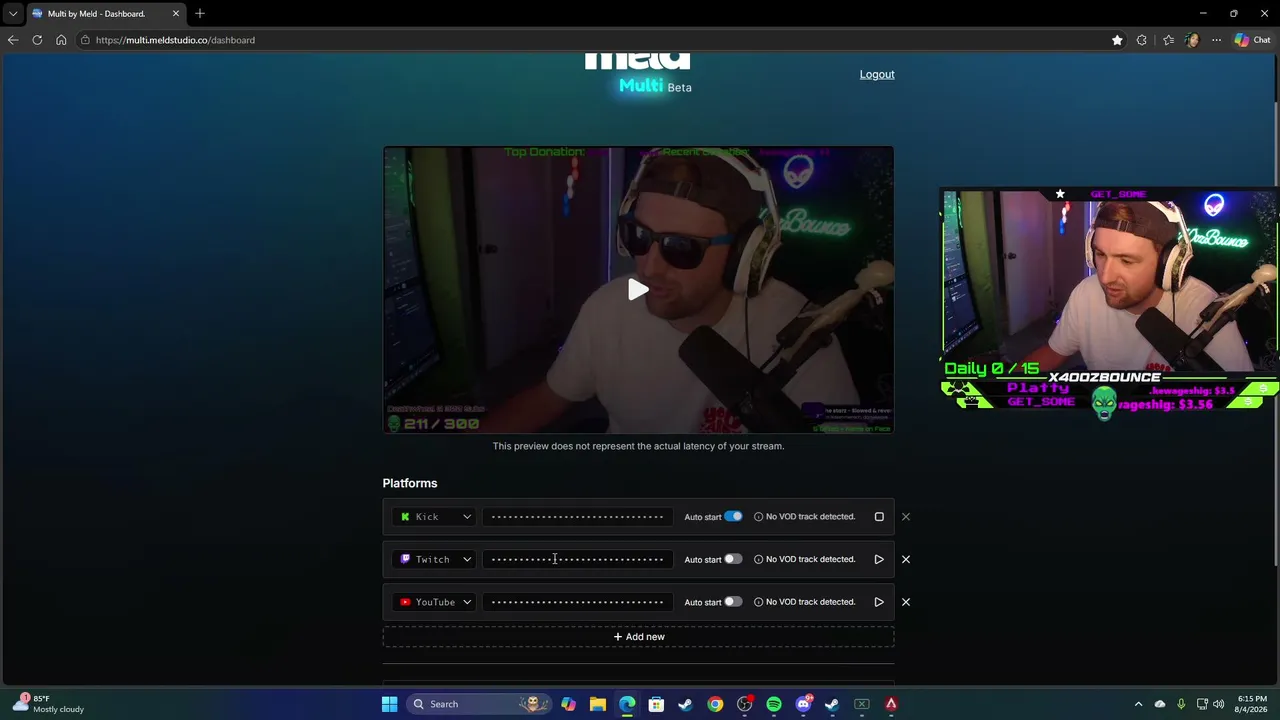Open Spotify from the taskbar
1280x720 pixels.
(774, 704)
